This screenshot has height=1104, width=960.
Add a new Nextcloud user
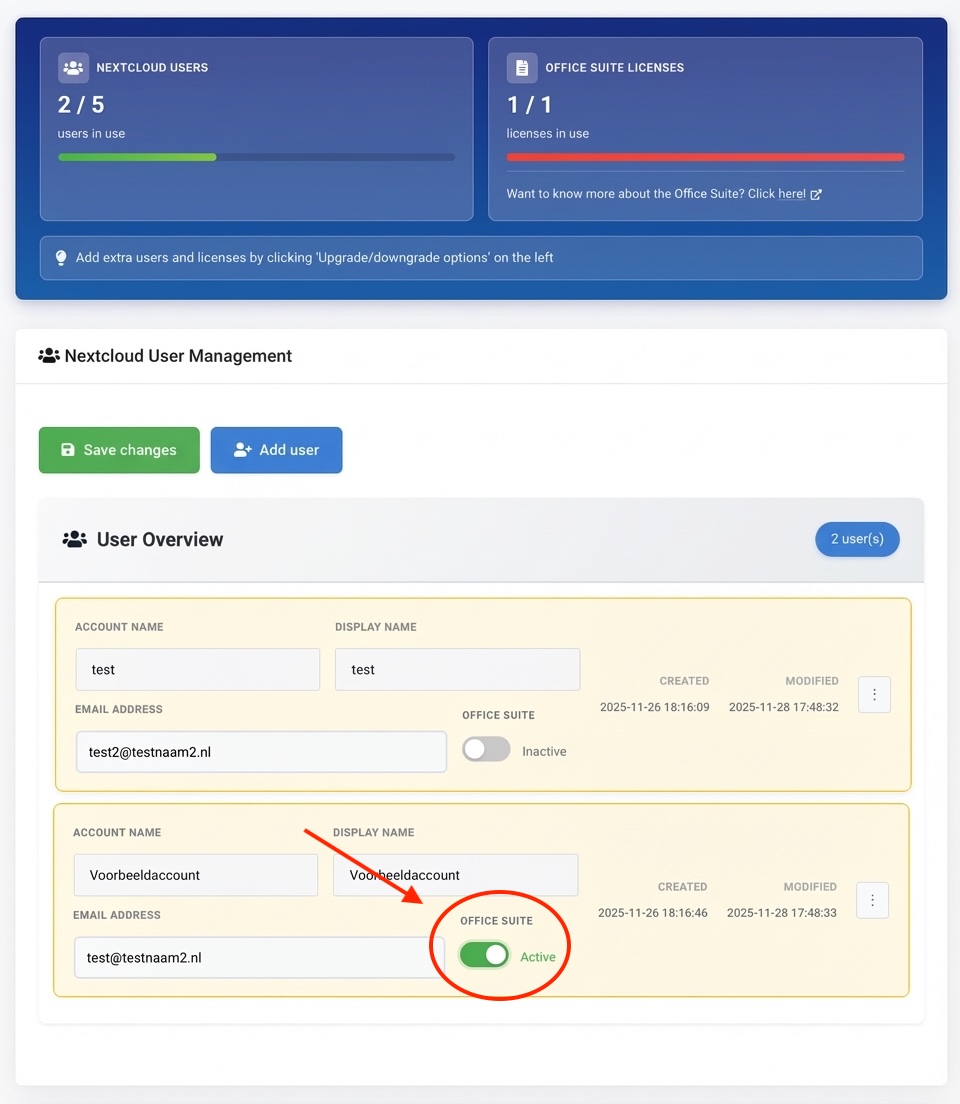[x=276, y=450]
